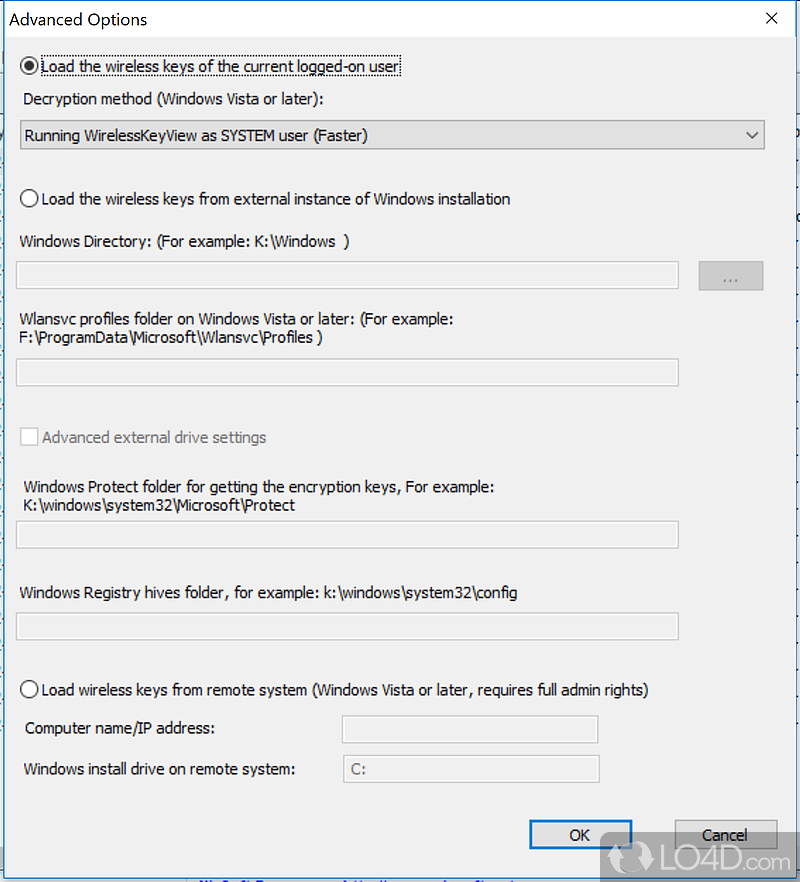Click the Windows install drive field showing C:
Screen dimensions: 800x882
pos(470,769)
